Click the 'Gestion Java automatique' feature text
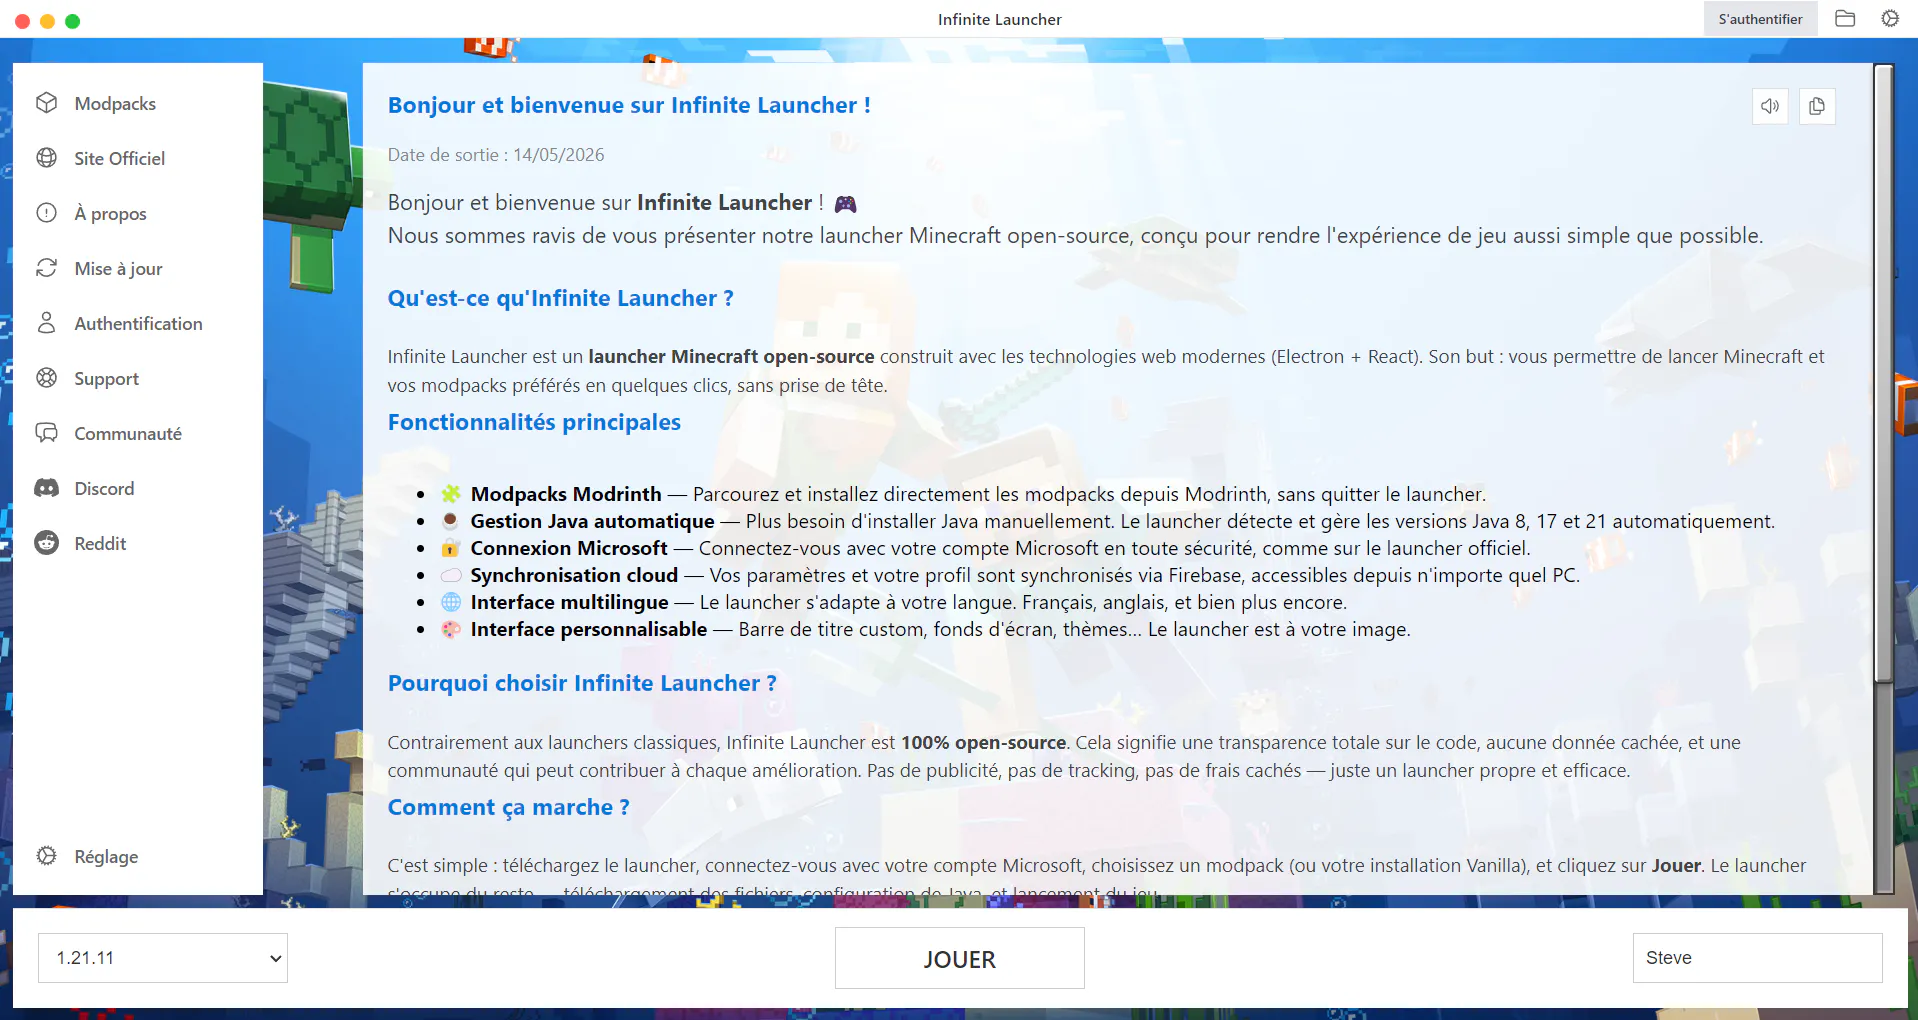Screen dimensions: 1918x1020 point(593,521)
